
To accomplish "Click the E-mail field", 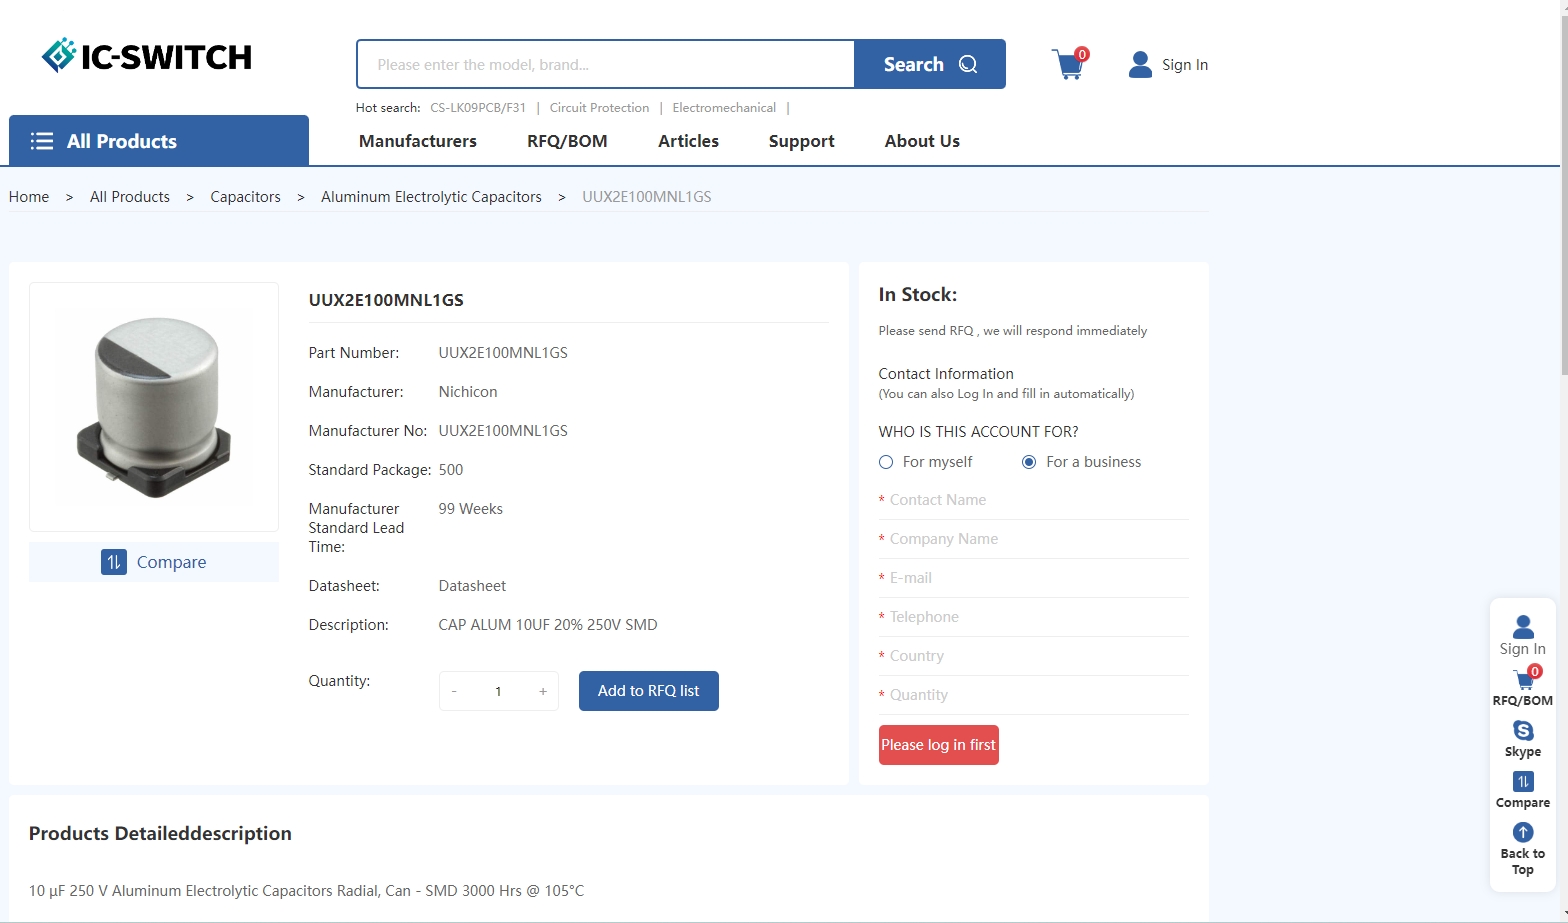I will (x=1034, y=578).
